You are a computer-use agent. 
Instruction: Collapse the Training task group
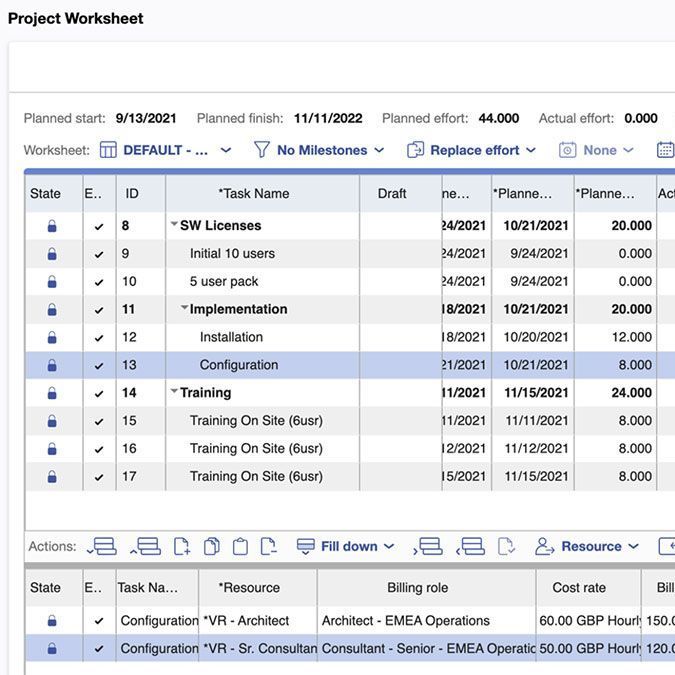coord(174,391)
